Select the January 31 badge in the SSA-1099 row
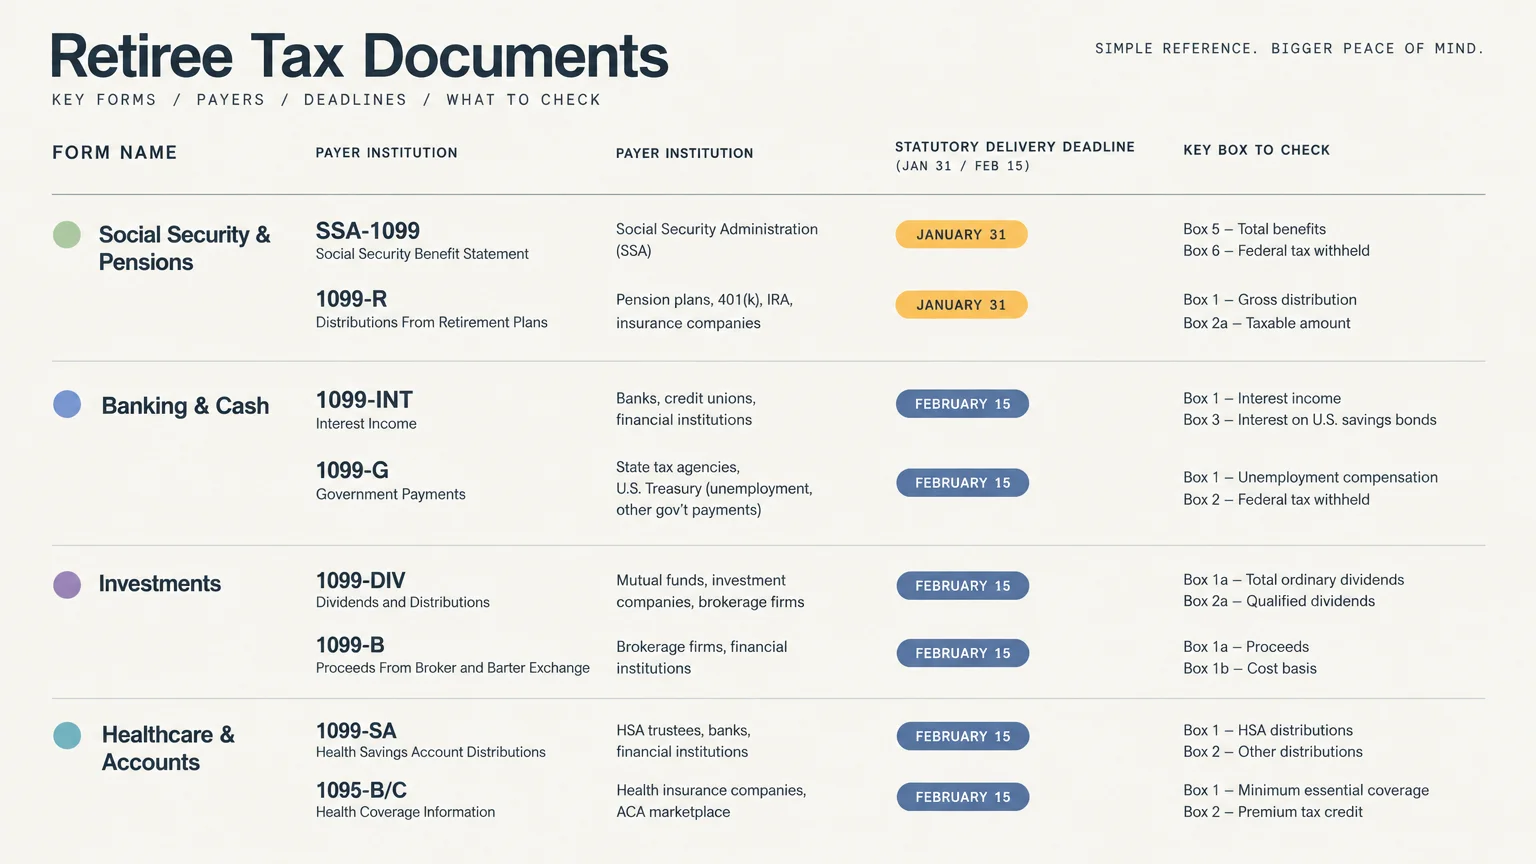Image resolution: width=1536 pixels, height=864 pixels. tap(961, 234)
